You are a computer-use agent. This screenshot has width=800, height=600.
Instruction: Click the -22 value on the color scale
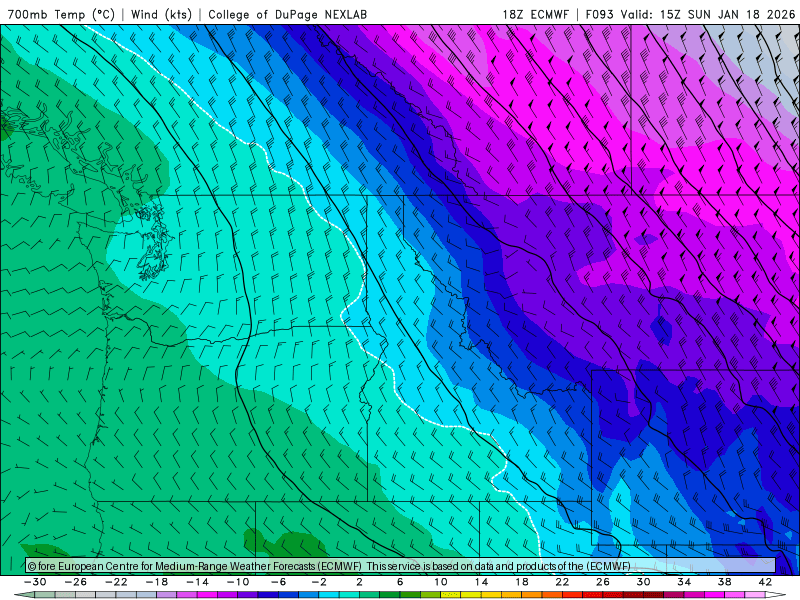116,582
